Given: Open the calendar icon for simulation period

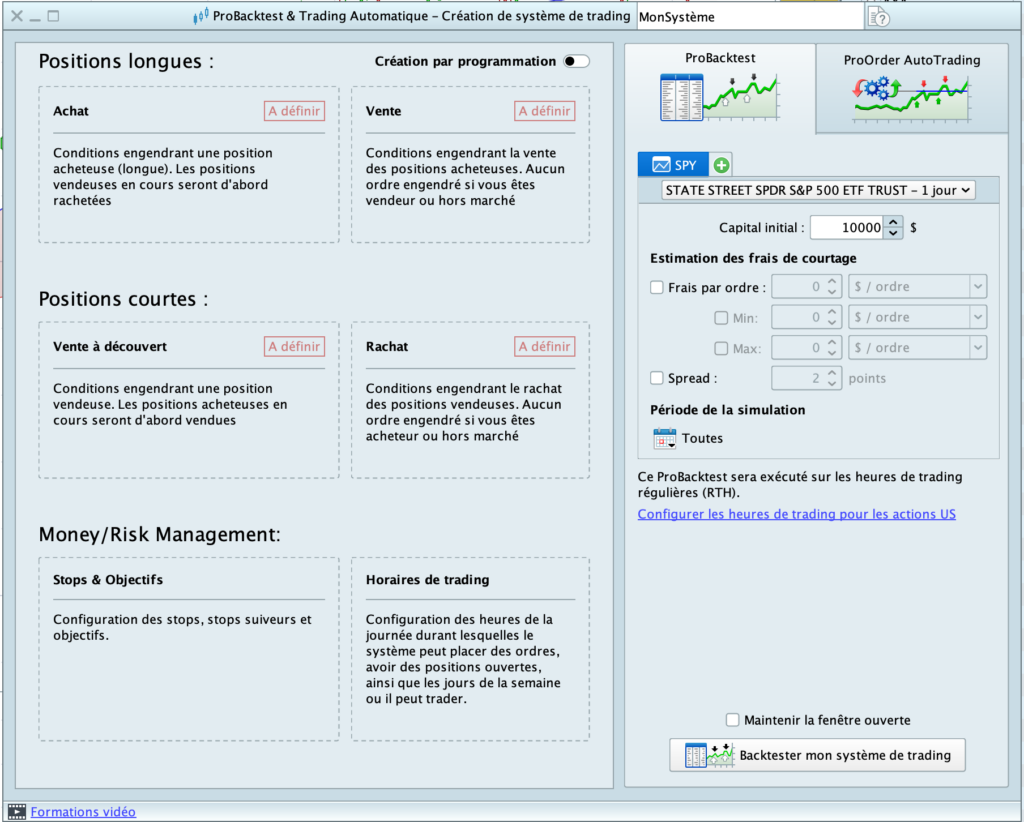Looking at the screenshot, I should pos(665,438).
